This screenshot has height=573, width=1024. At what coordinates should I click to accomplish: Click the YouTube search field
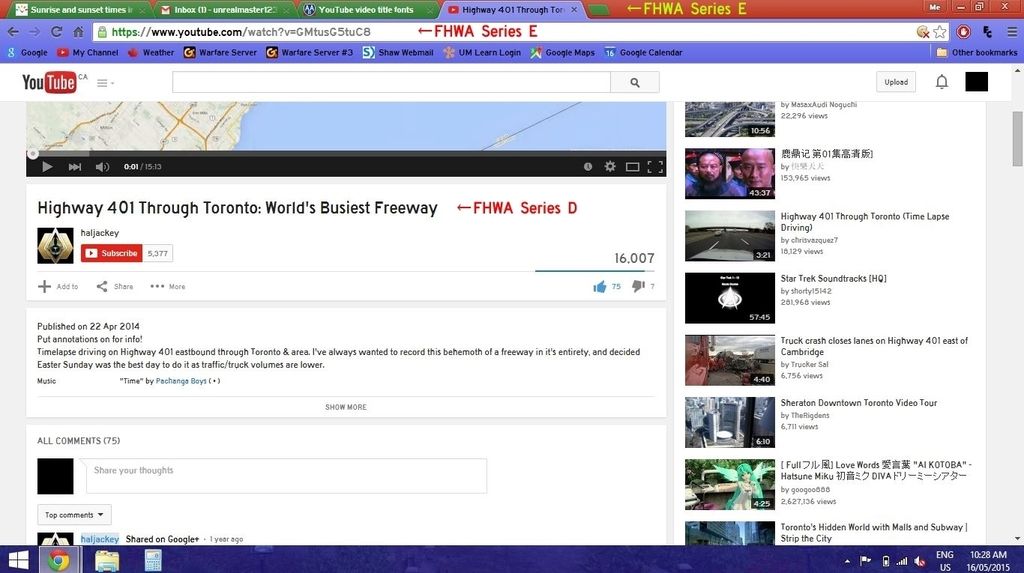(391, 82)
